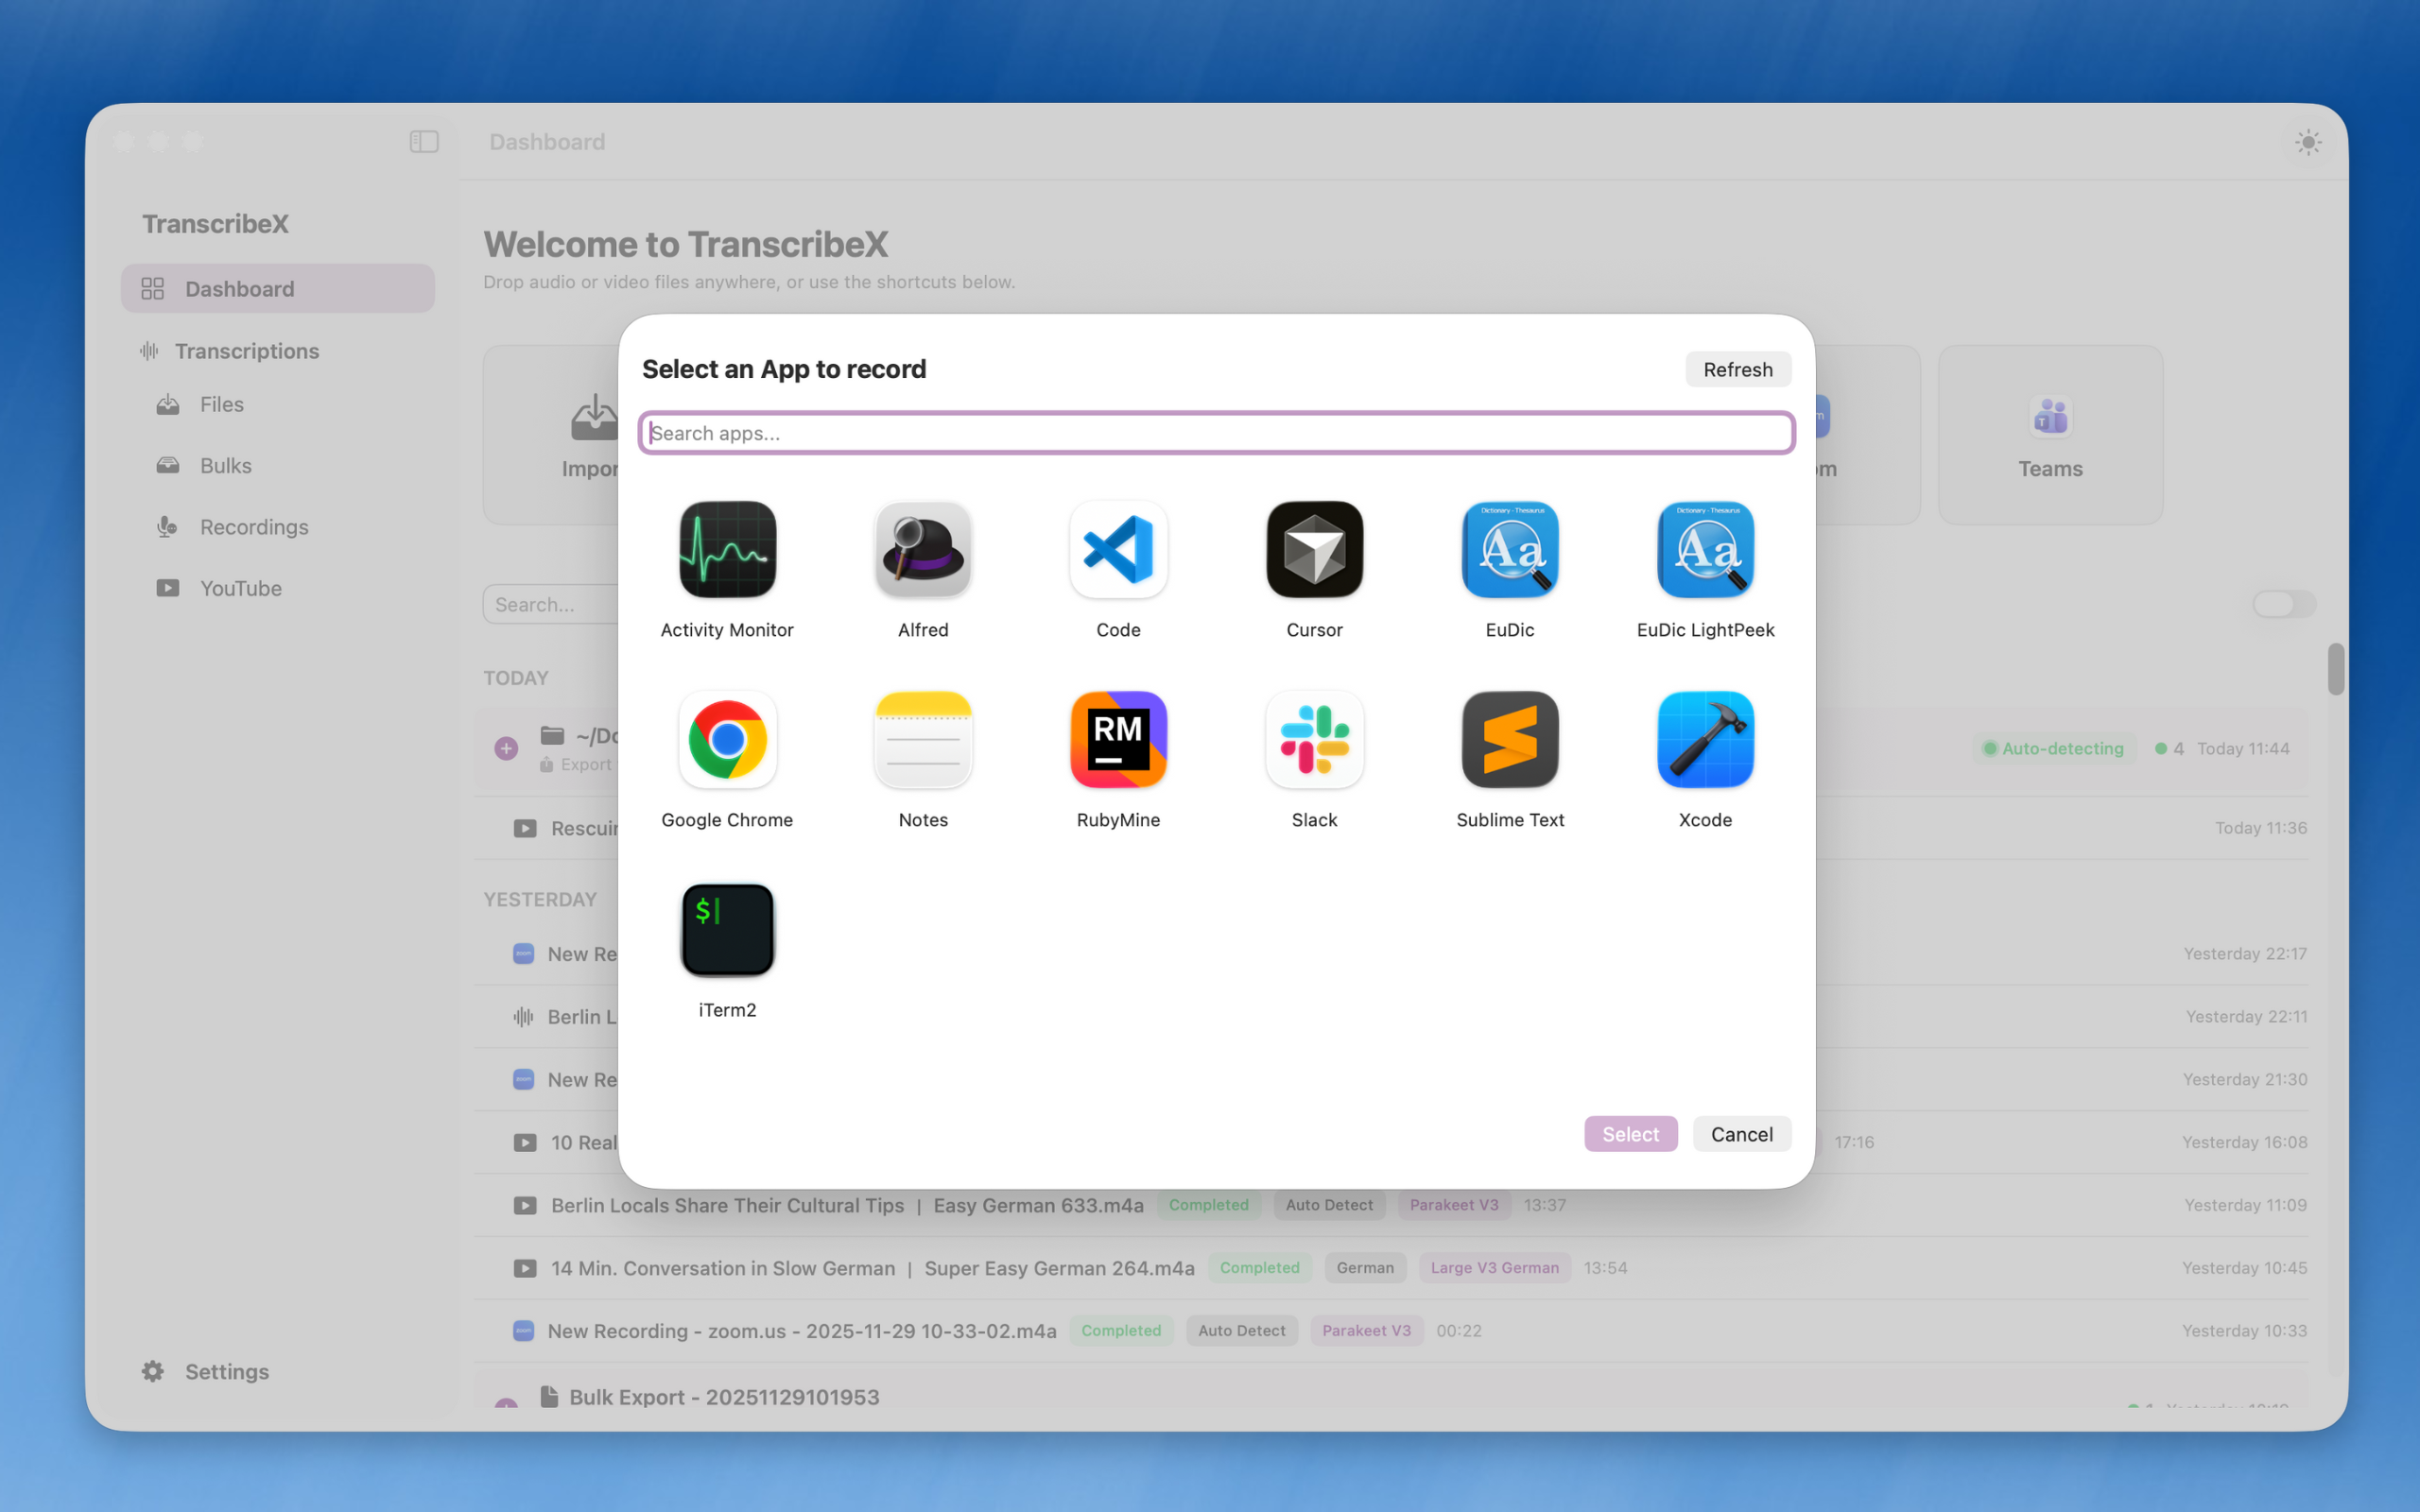Focus the Search apps field
The image size is (2420, 1512).
tap(1216, 433)
